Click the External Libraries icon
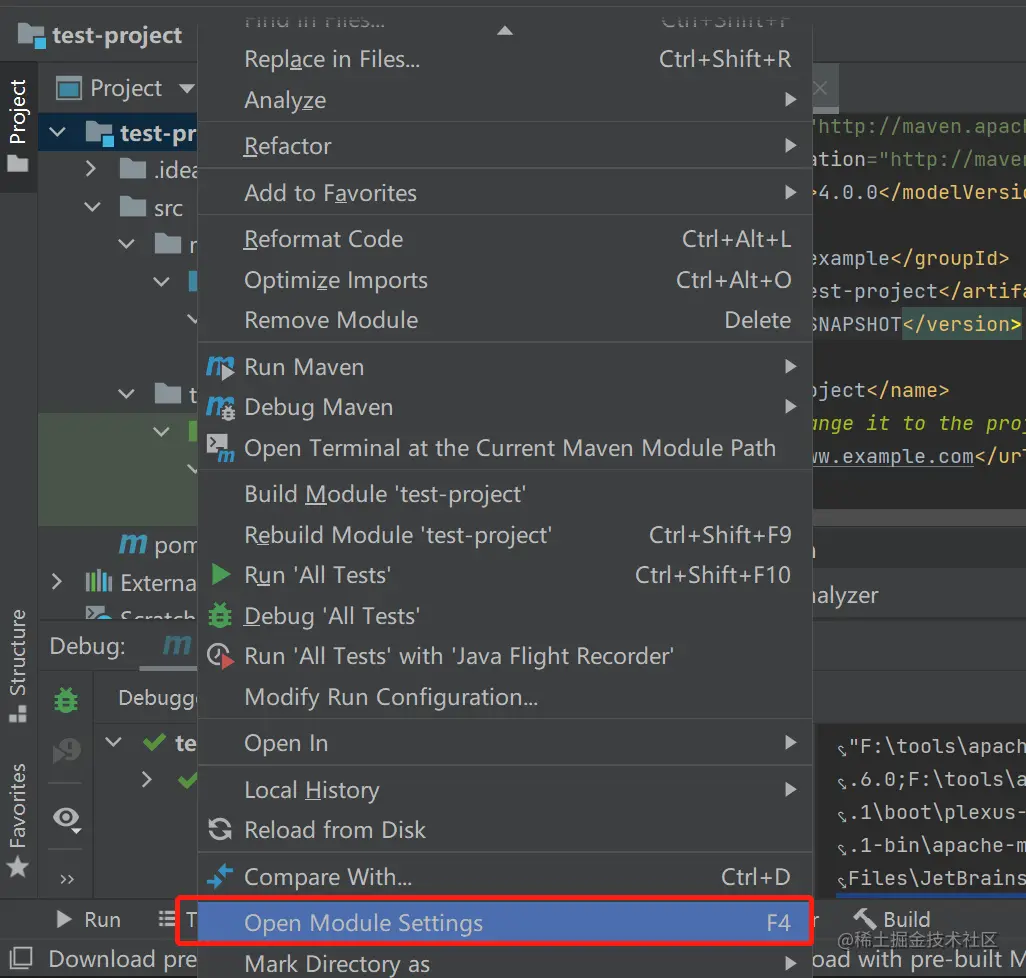 click(x=99, y=581)
